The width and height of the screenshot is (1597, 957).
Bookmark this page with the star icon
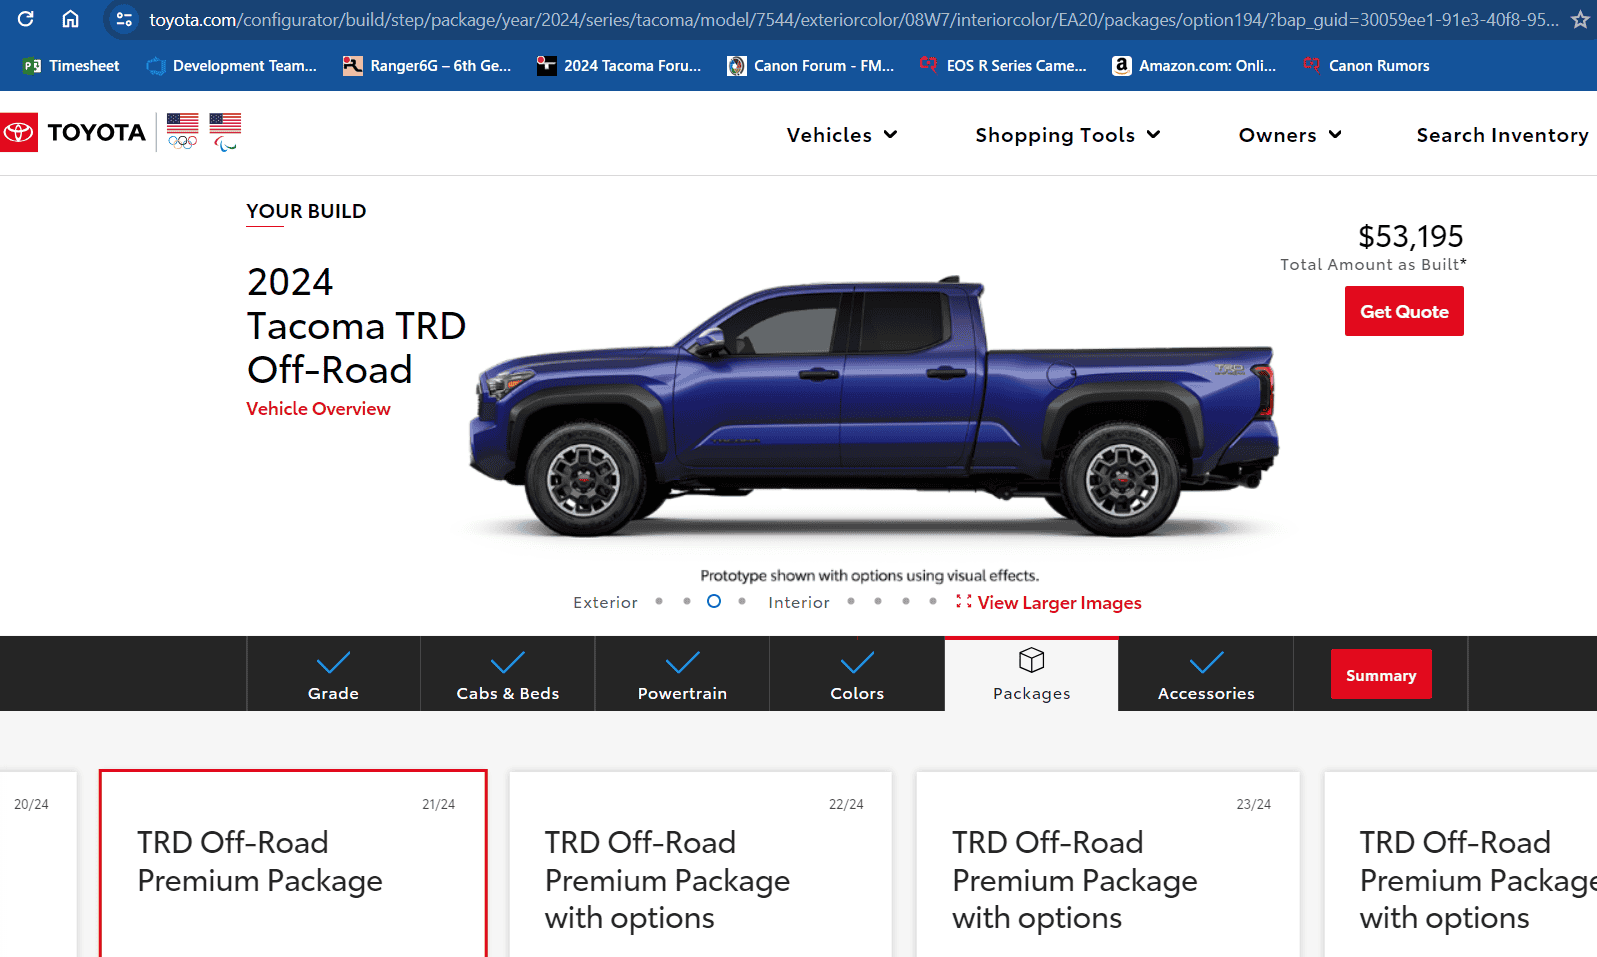1580,20
